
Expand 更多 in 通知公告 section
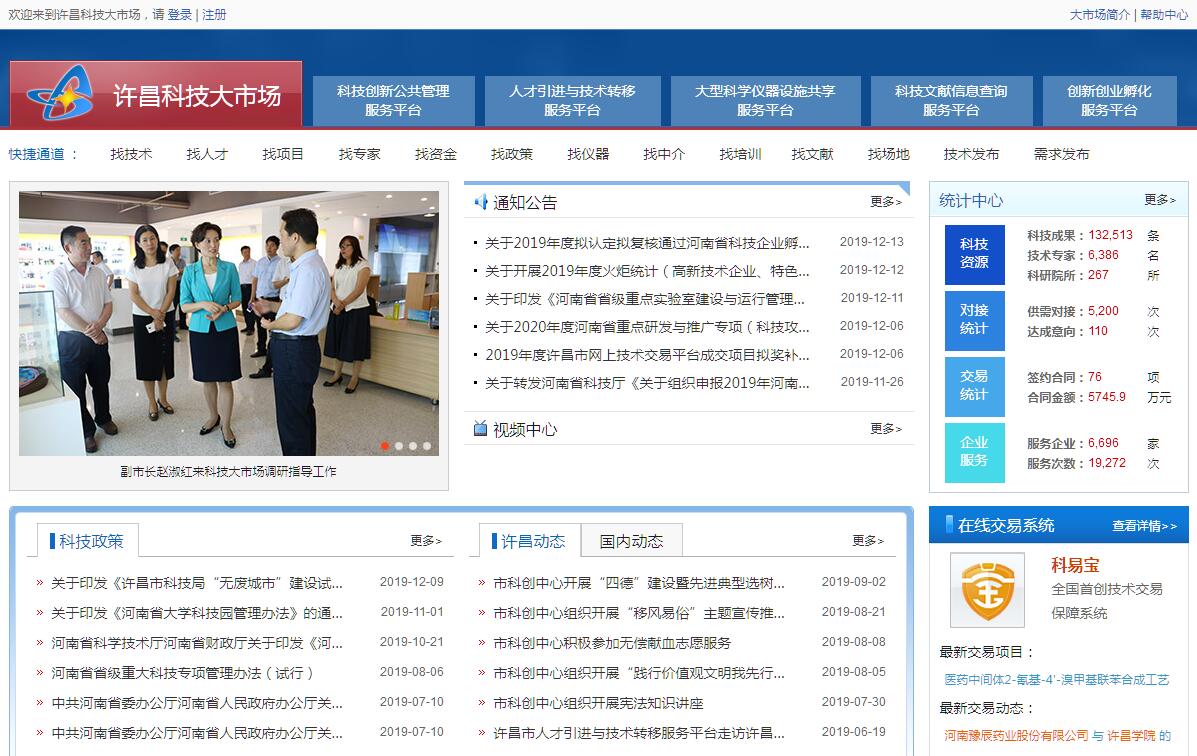tap(885, 202)
